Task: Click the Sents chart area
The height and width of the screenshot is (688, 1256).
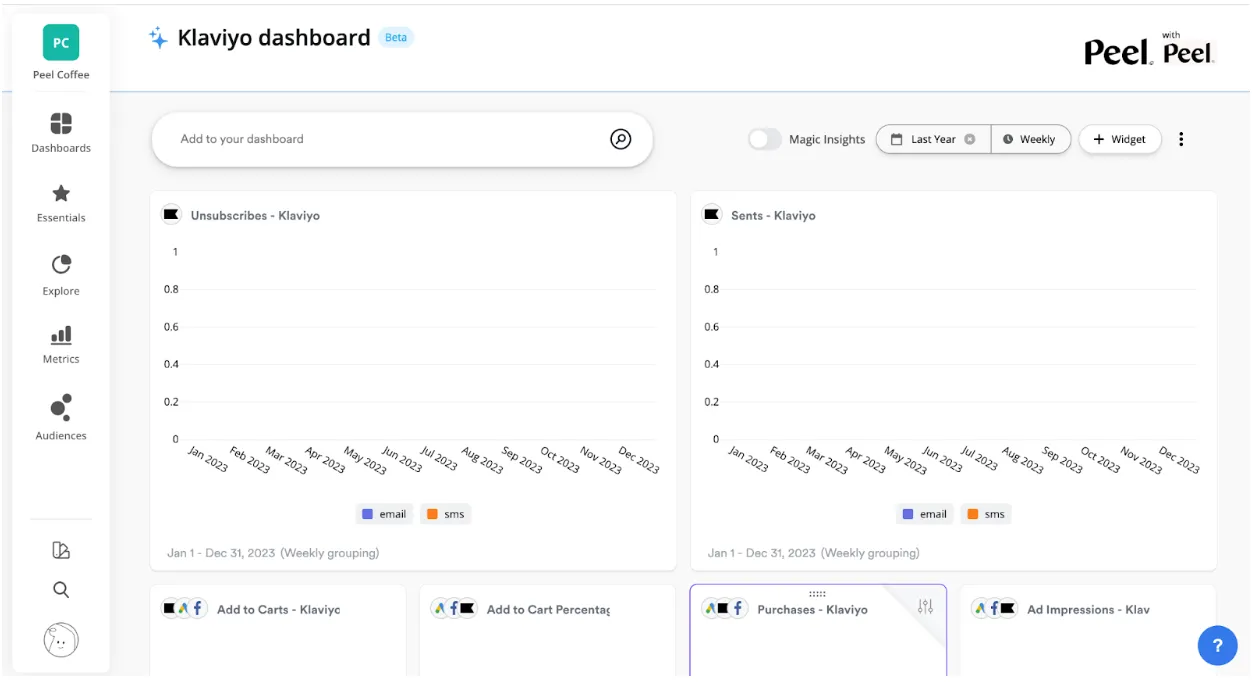Action: pos(951,345)
